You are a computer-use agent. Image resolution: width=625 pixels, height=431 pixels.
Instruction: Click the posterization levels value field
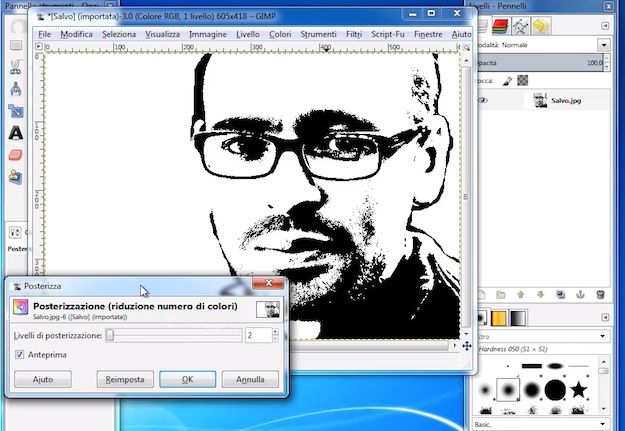point(258,335)
